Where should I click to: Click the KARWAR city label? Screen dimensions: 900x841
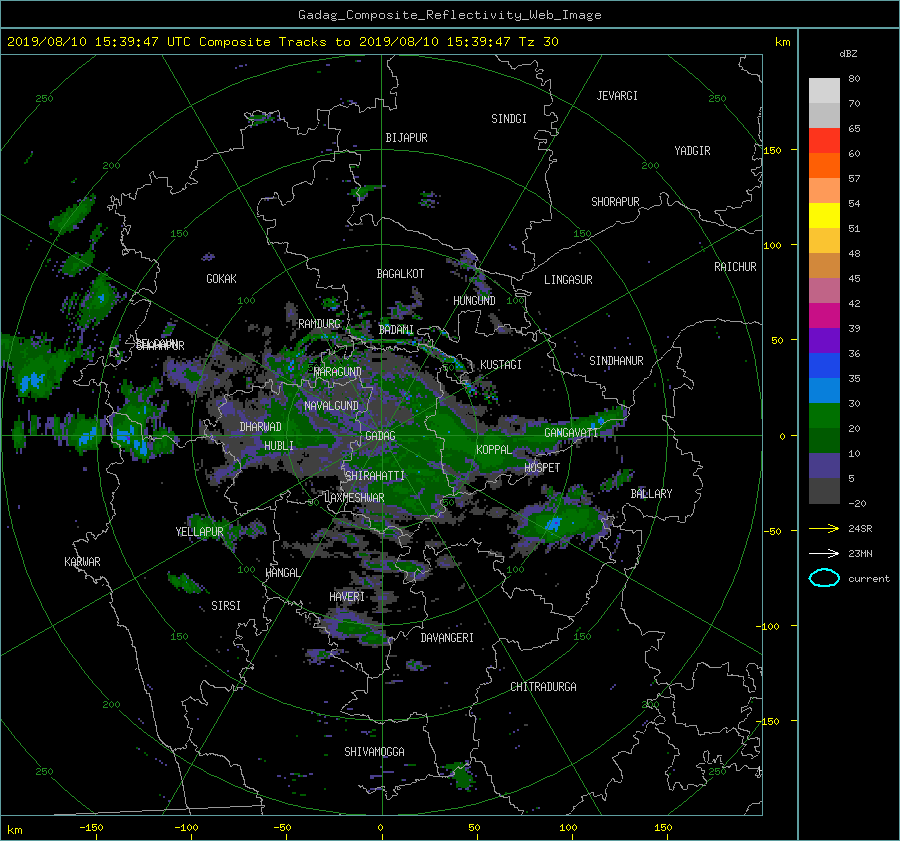[x=82, y=562]
